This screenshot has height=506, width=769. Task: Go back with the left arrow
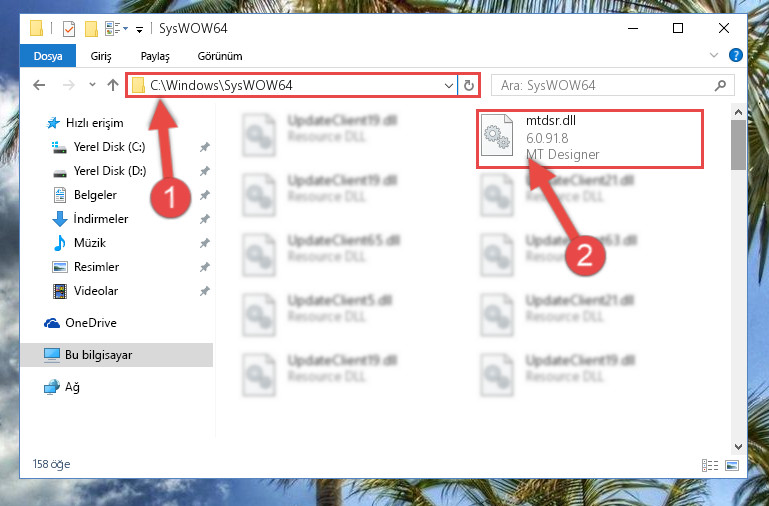tap(39, 85)
